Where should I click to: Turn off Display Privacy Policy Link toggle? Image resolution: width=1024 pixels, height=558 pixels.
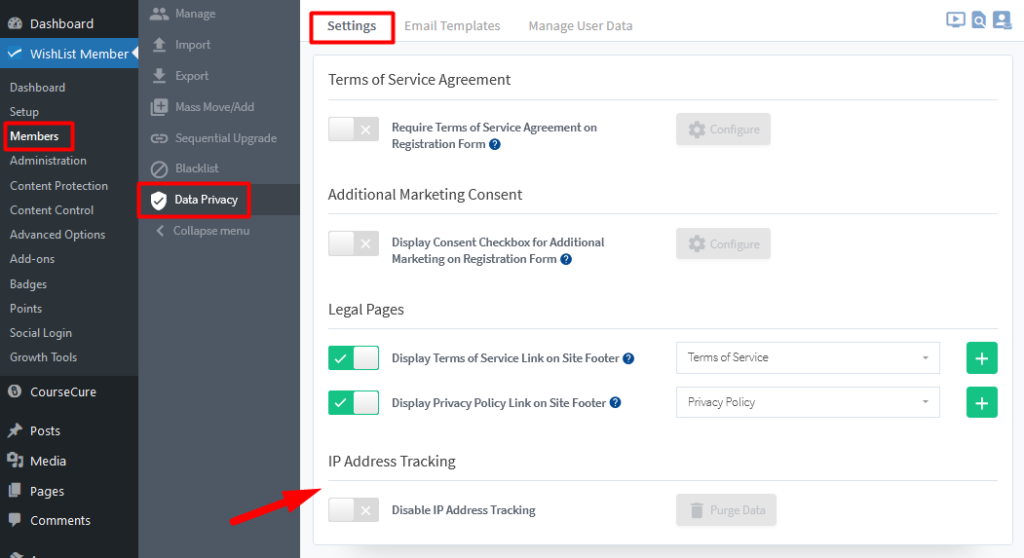coord(353,402)
